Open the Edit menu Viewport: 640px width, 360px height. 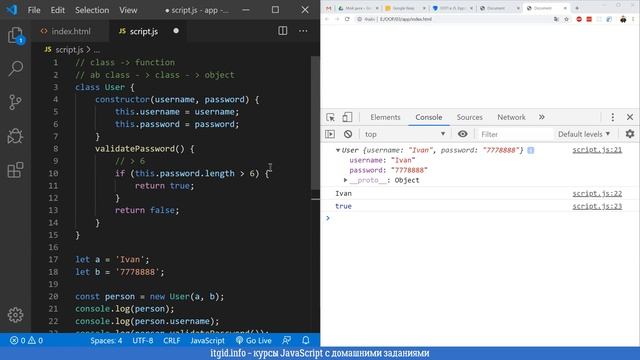pyautogui.click(x=58, y=10)
